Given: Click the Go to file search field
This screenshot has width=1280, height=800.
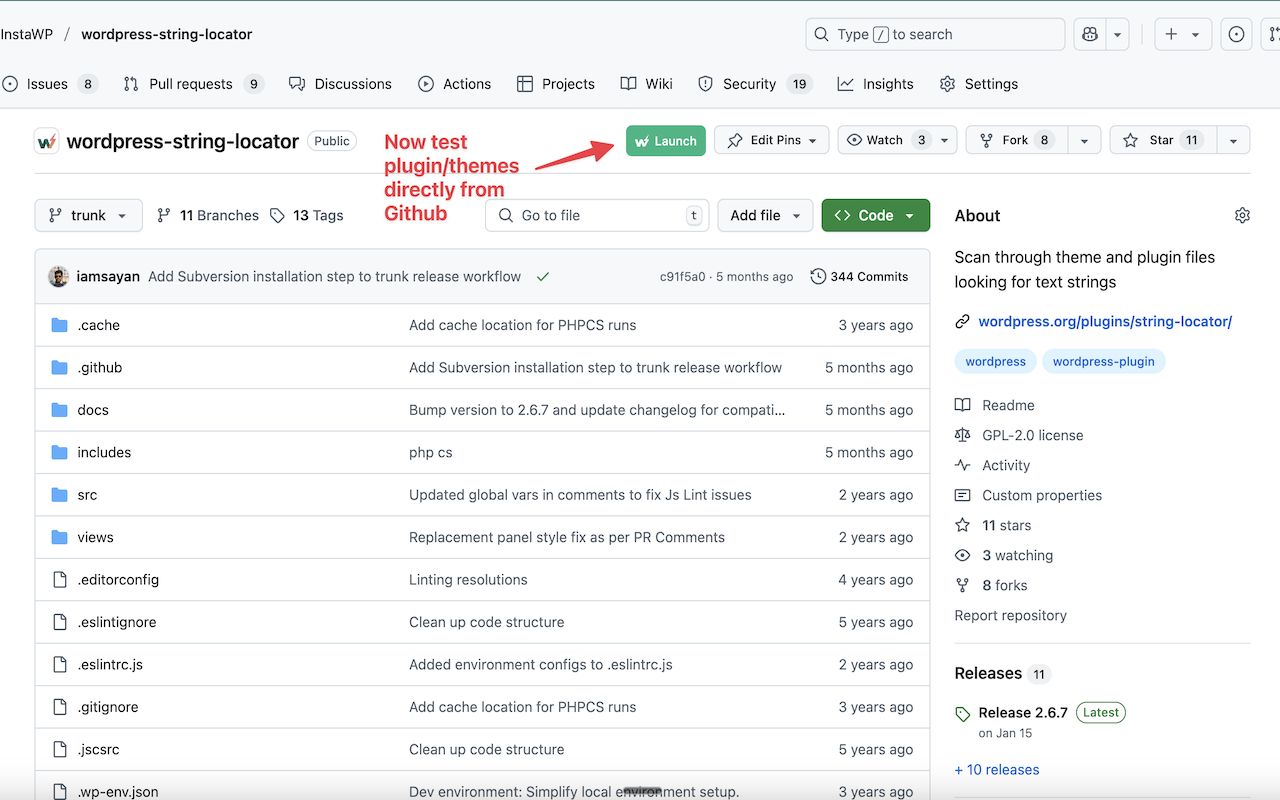Looking at the screenshot, I should [596, 215].
